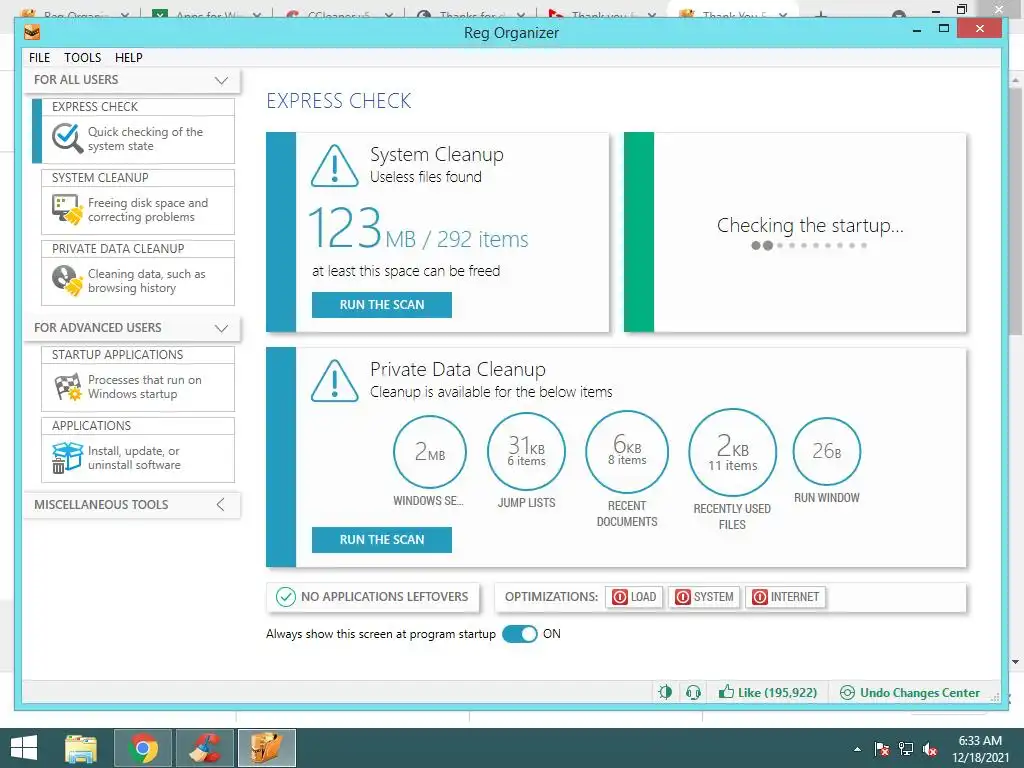Click the Private Data Cleanup globe icon

(67, 281)
